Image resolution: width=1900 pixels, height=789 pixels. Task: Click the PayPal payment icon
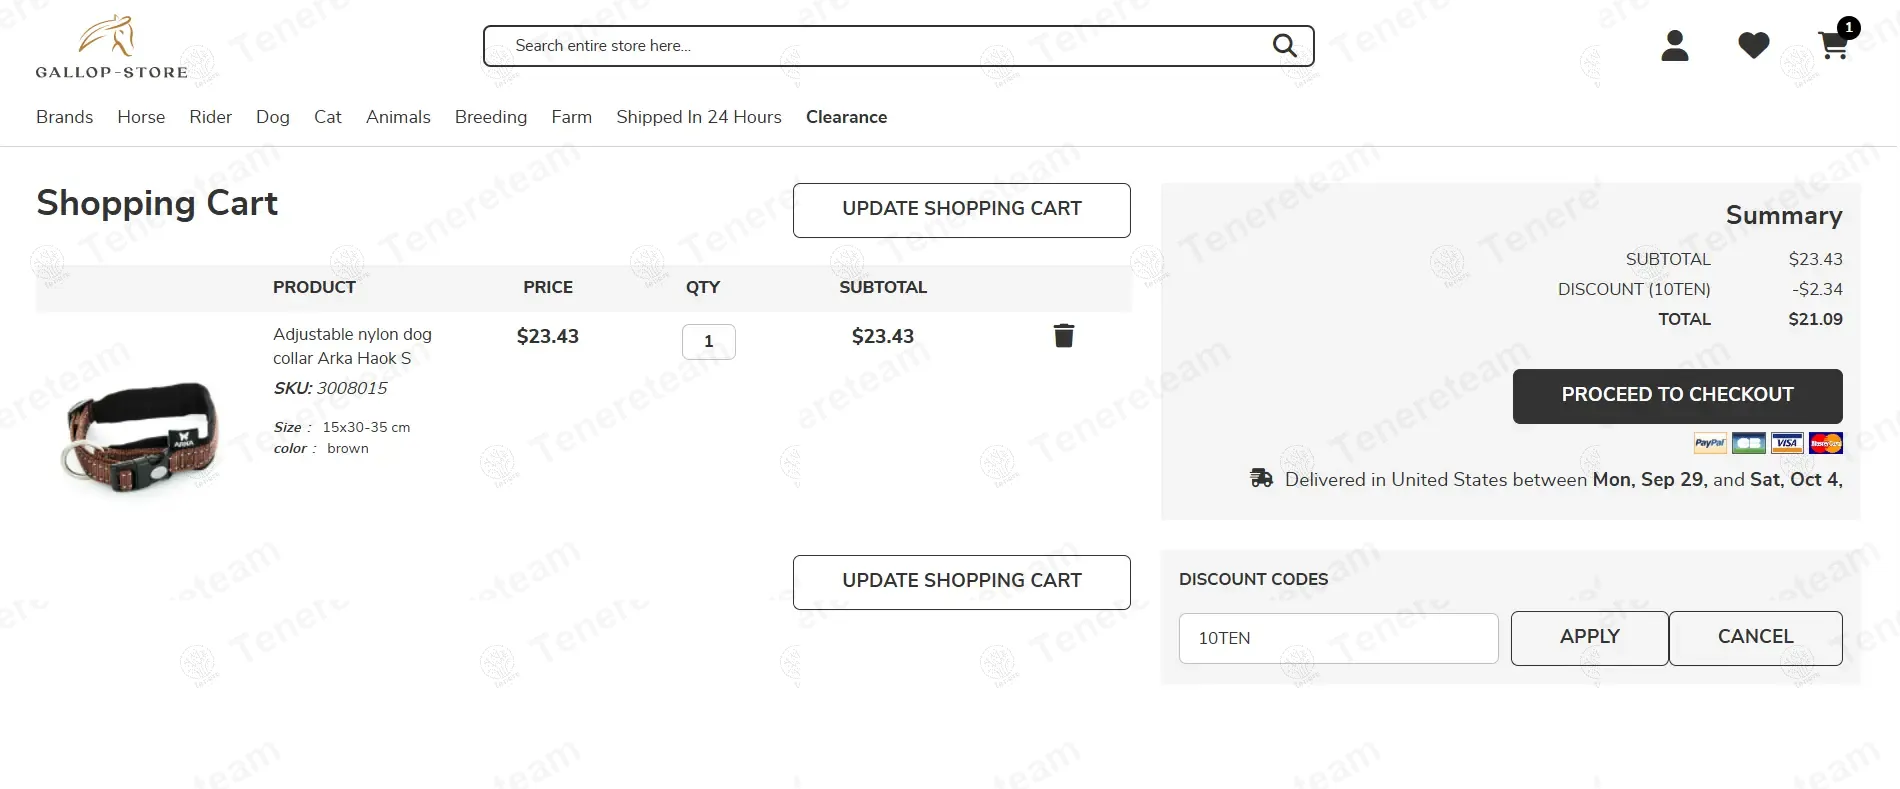(x=1709, y=443)
